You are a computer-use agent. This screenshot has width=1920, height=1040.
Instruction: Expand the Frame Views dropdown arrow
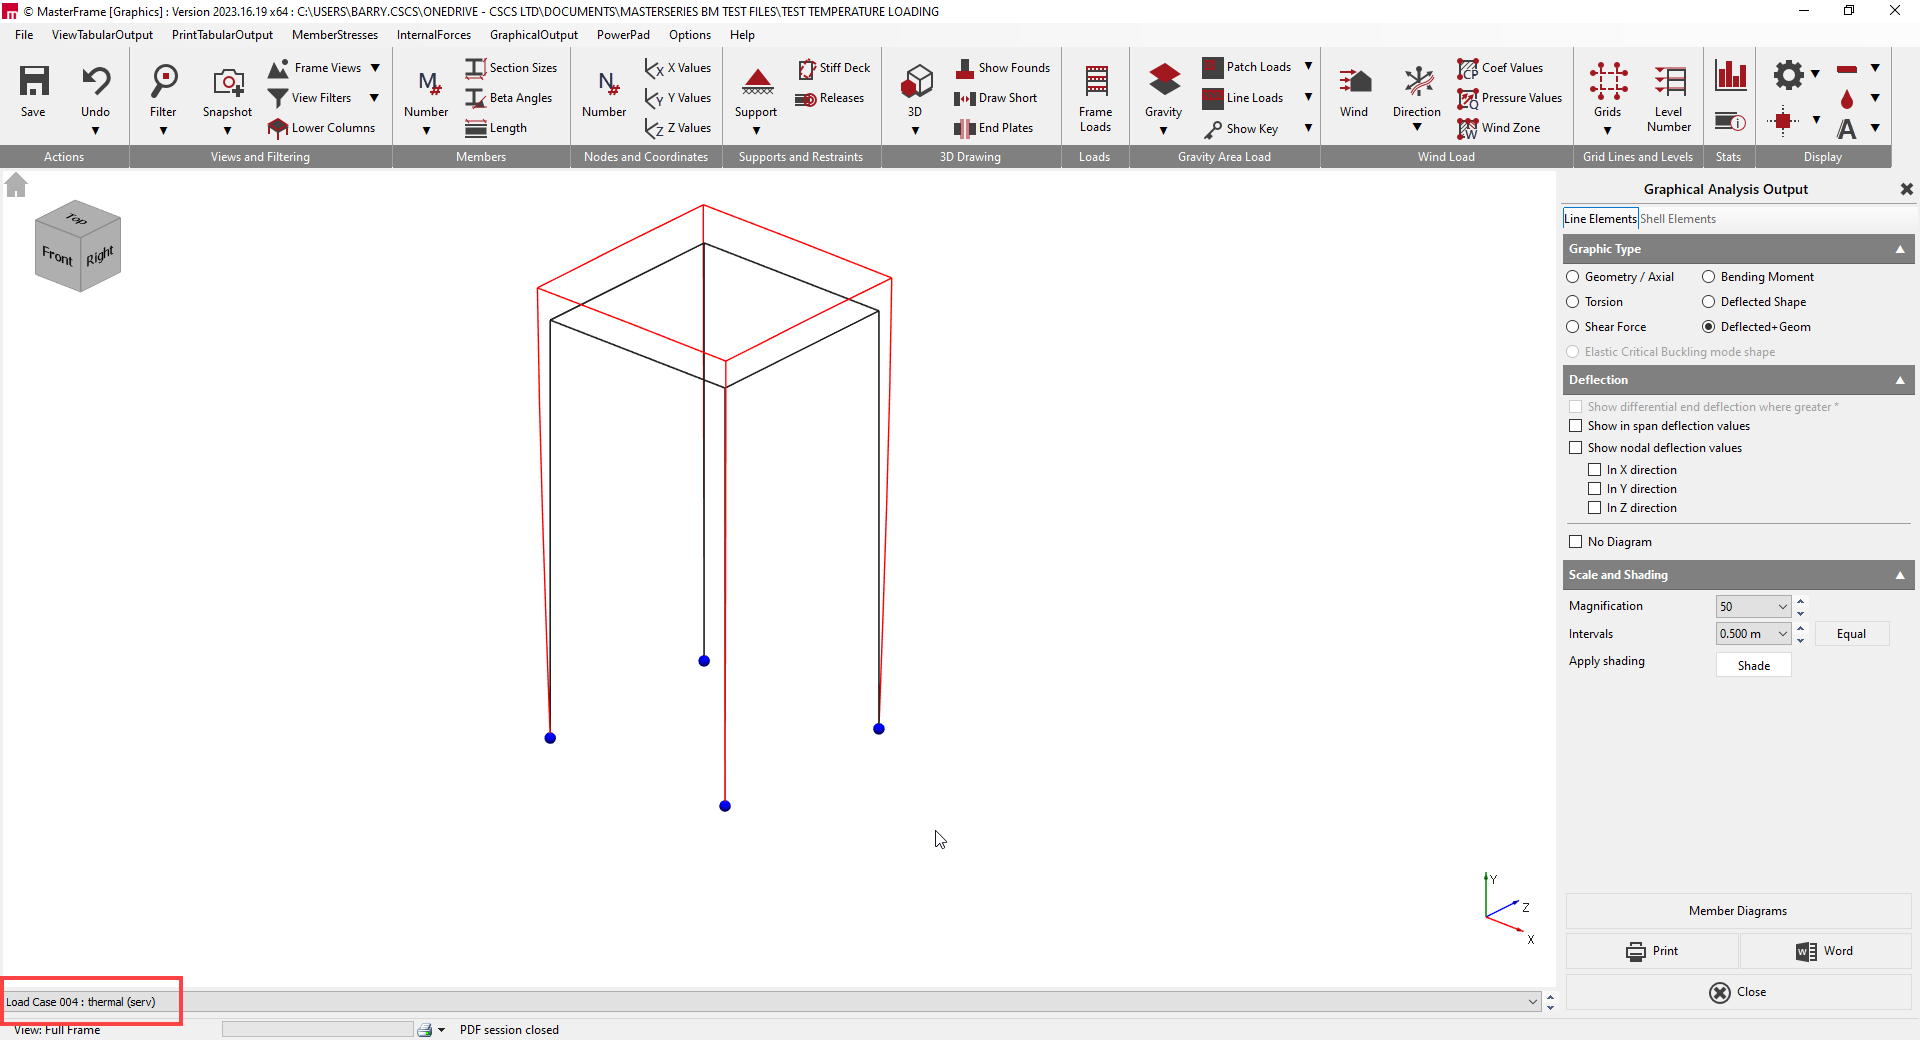pyautogui.click(x=375, y=68)
